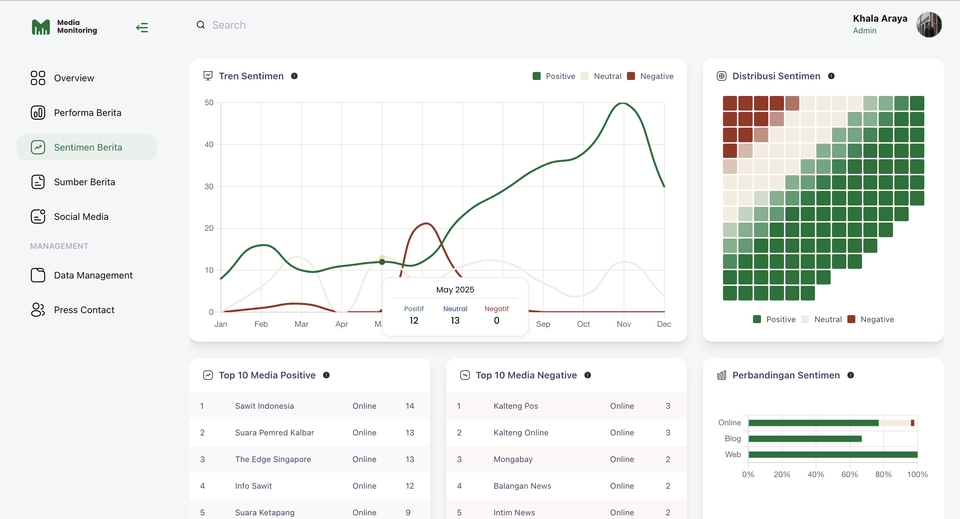This screenshot has height=519, width=960.
Task: Click info icon next to Perbandingan Sentimen
Action: tap(850, 376)
